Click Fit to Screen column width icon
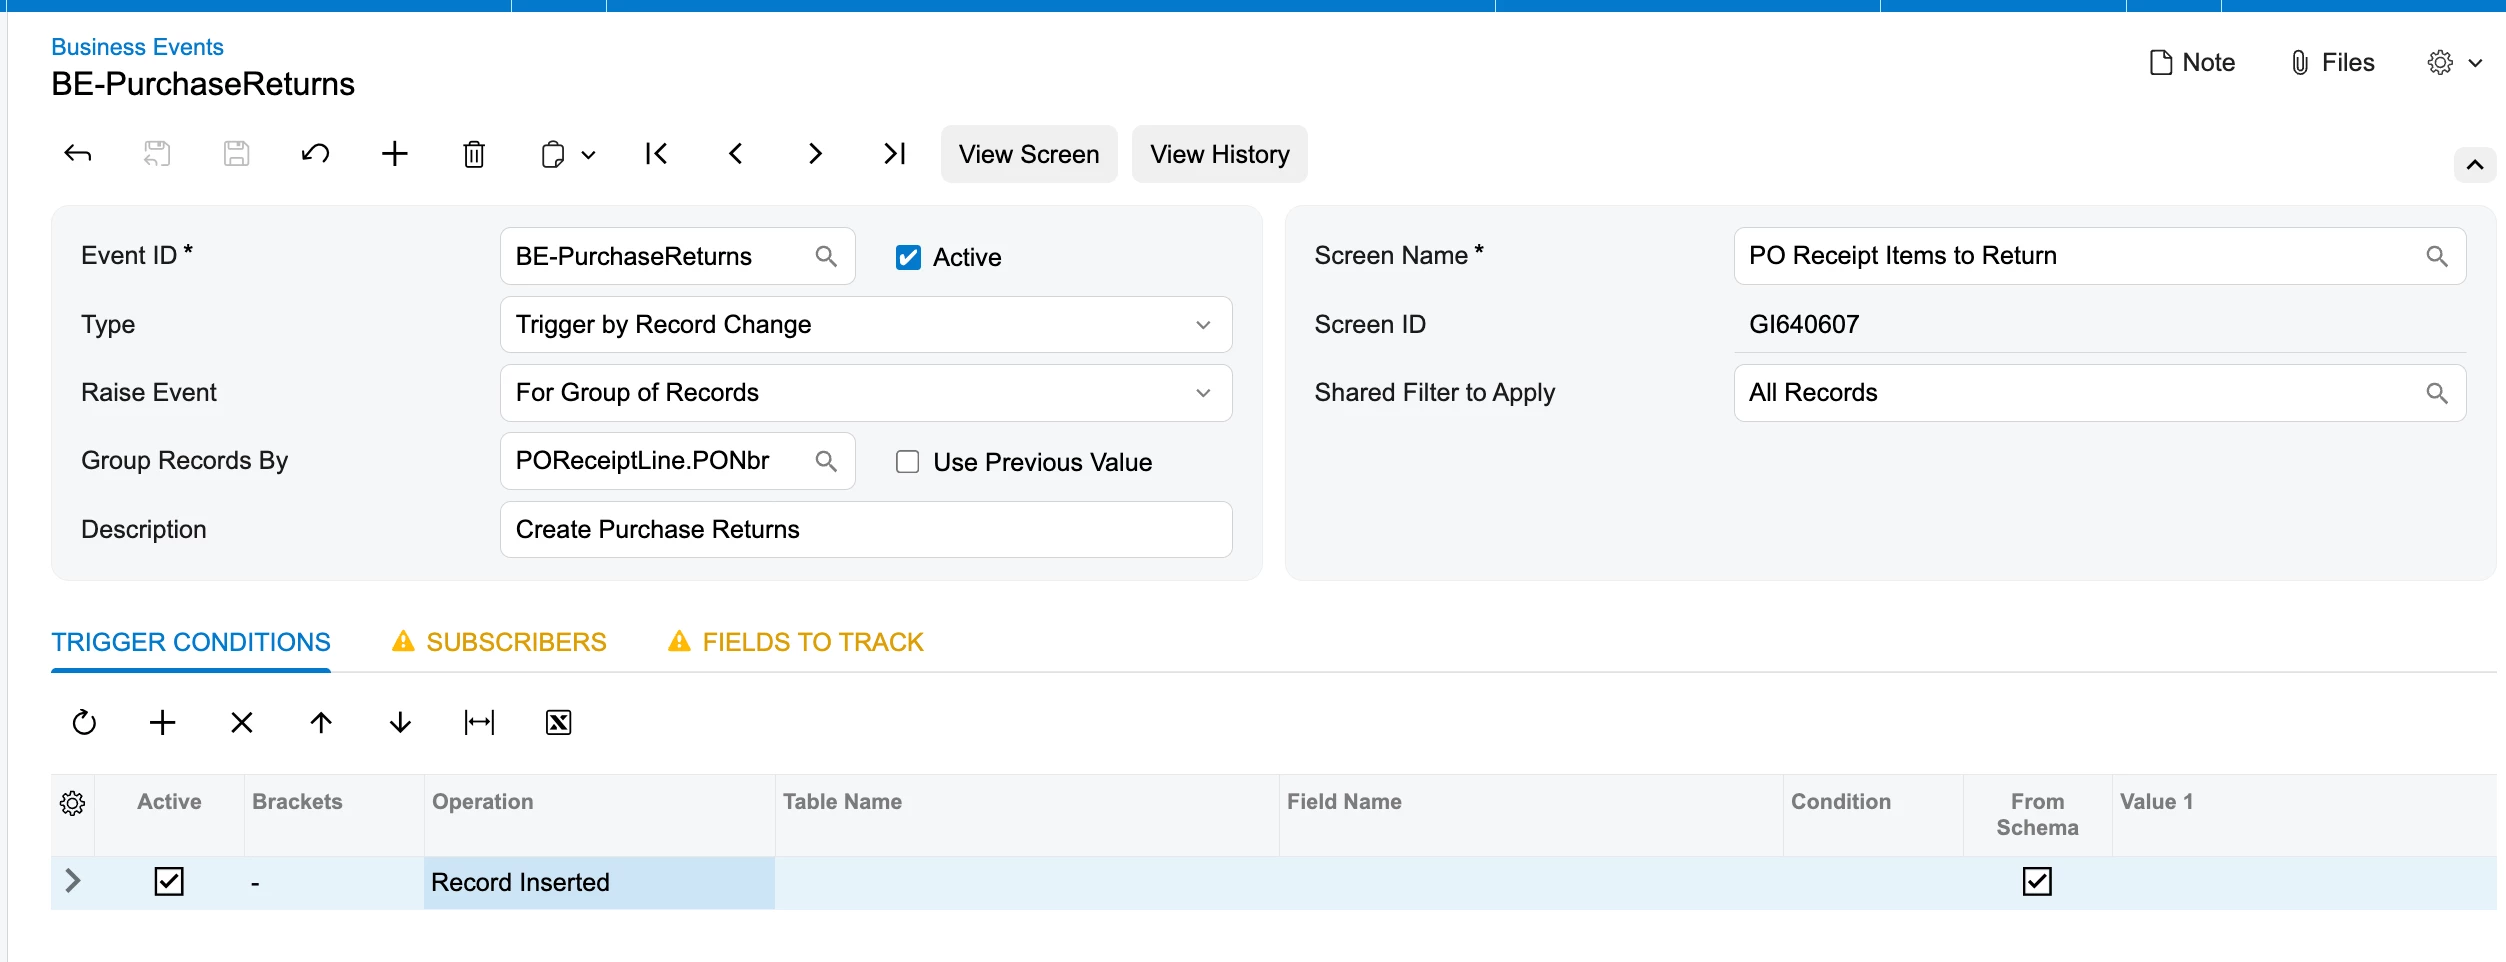Screen dimensions: 2506x962 [x=479, y=722]
